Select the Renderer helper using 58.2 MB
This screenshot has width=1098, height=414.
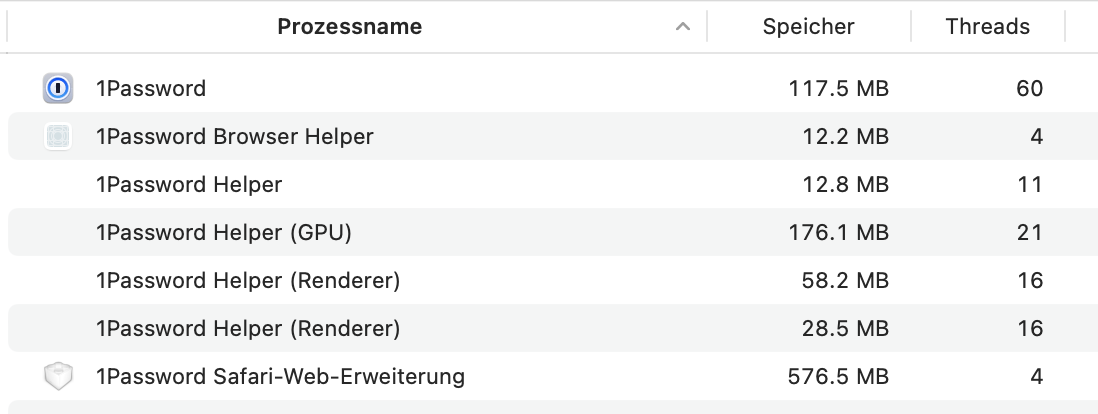[x=248, y=281]
